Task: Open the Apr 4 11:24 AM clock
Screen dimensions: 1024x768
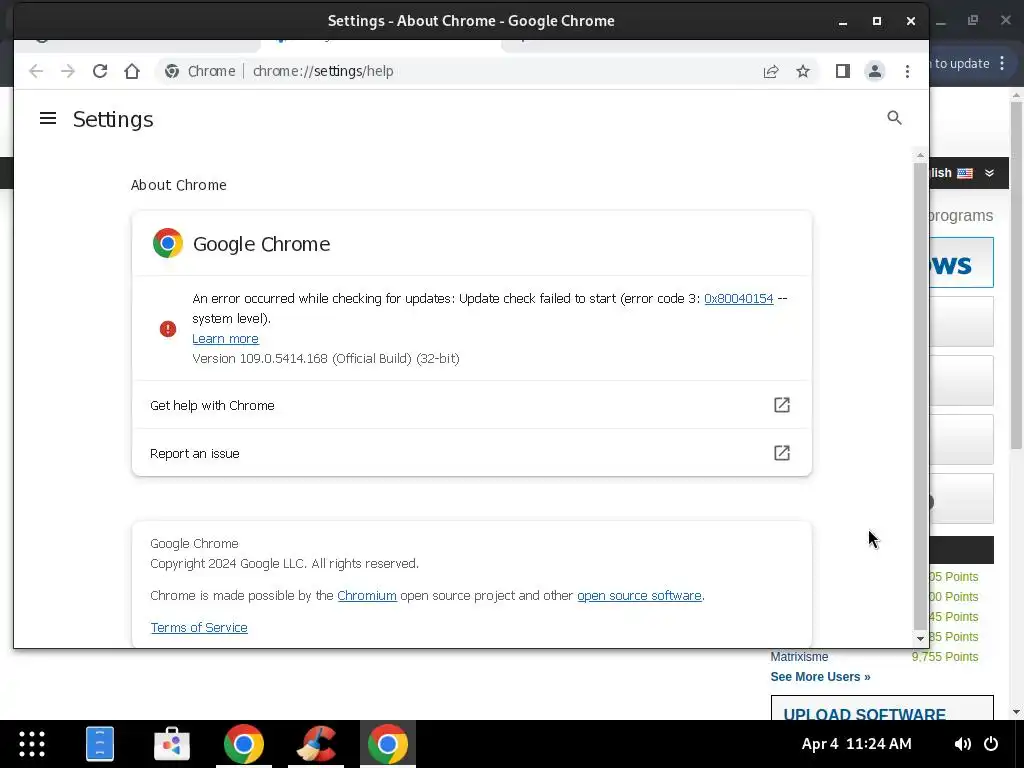Action: [857, 744]
